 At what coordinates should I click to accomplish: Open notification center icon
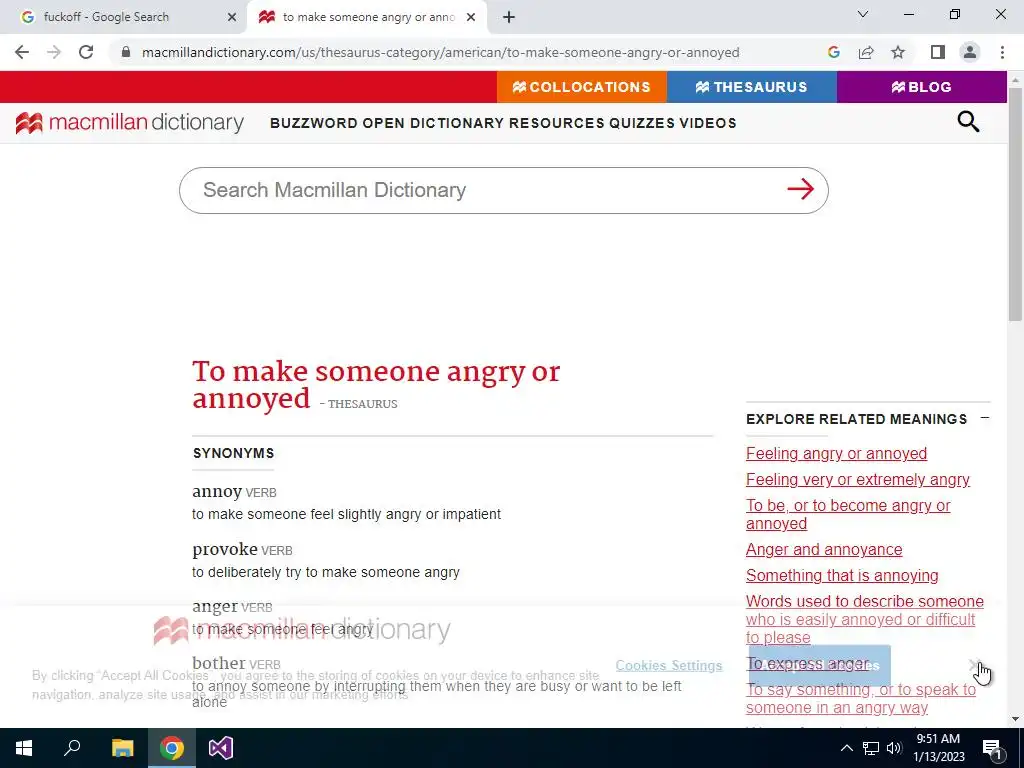pyautogui.click(x=992, y=749)
